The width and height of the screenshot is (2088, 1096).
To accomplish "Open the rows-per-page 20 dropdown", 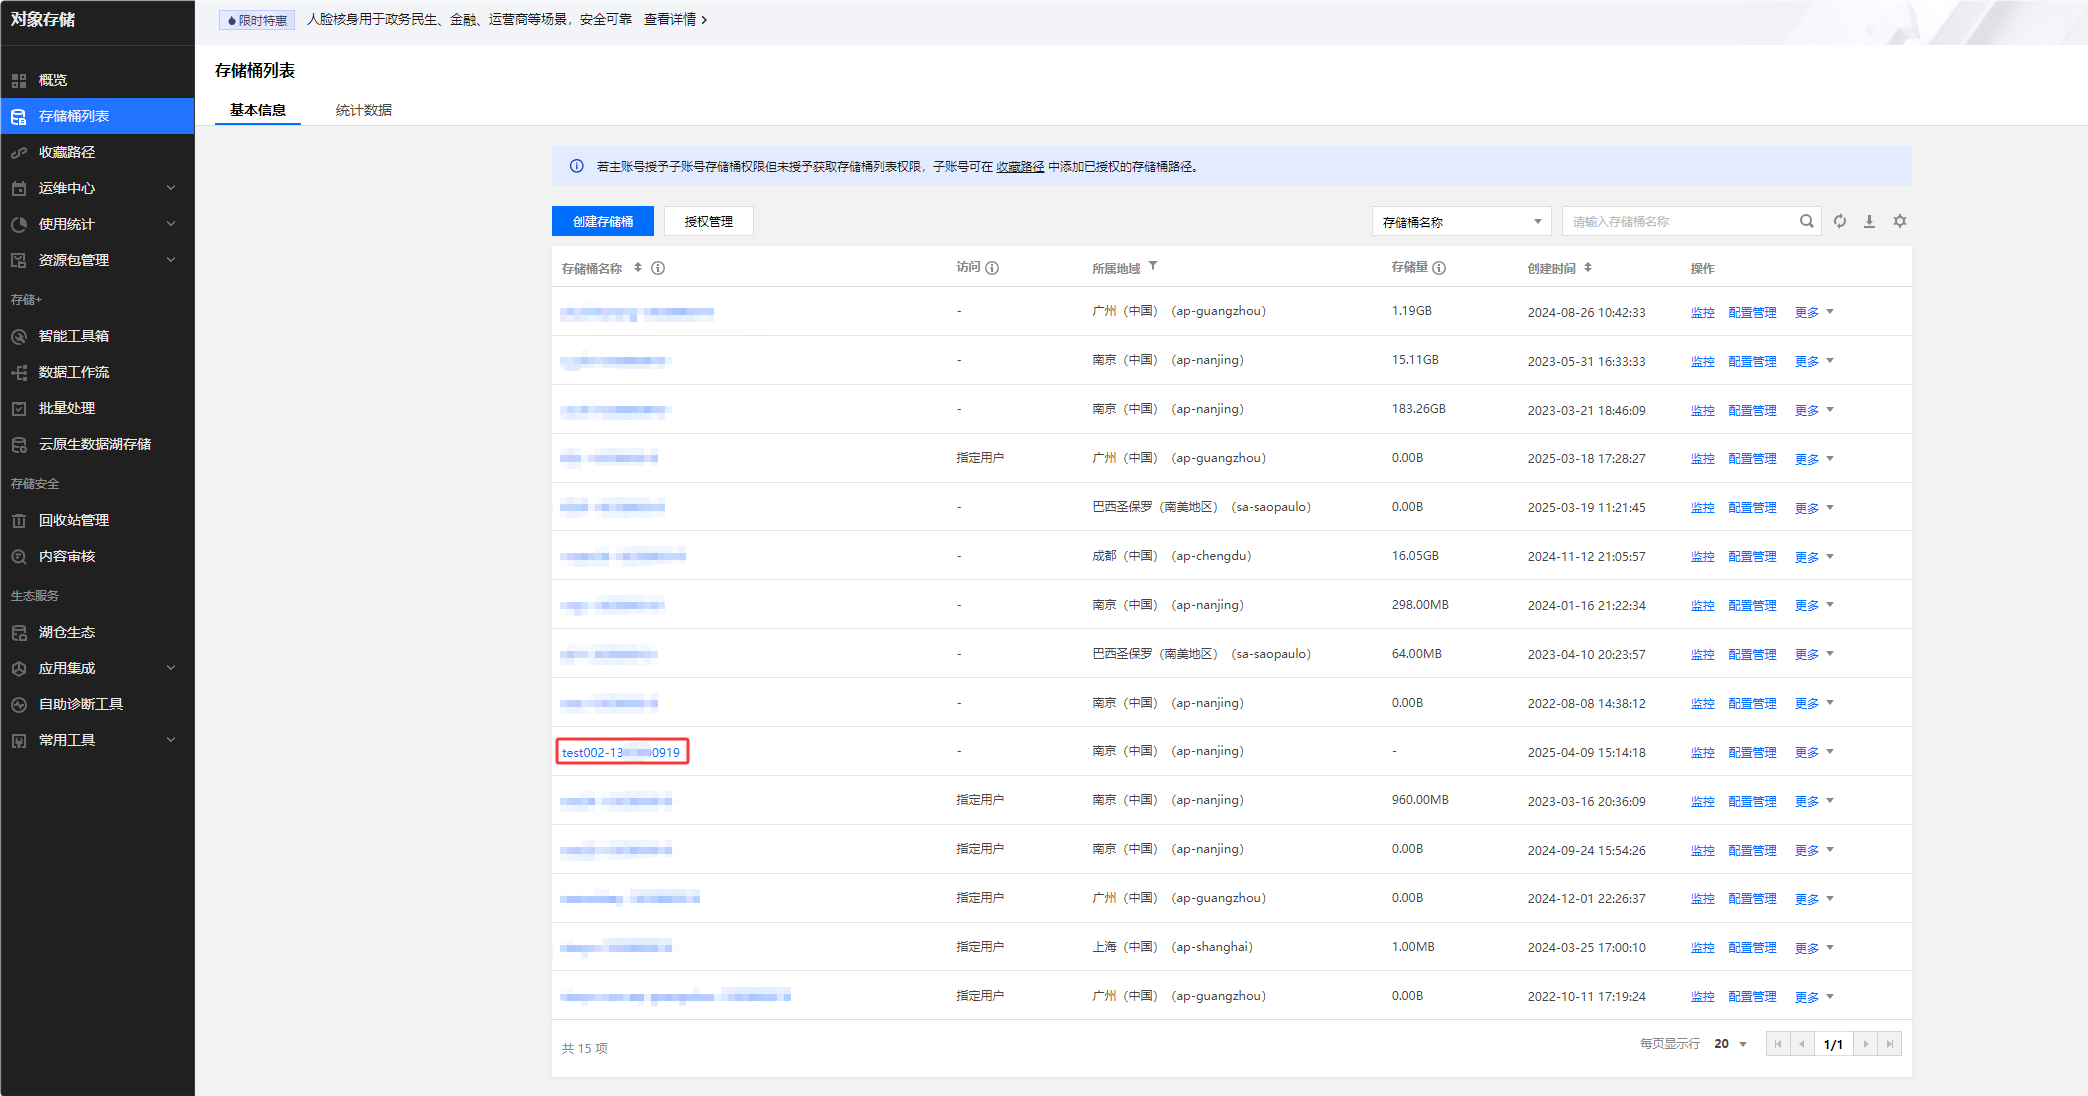I will tap(1730, 1044).
